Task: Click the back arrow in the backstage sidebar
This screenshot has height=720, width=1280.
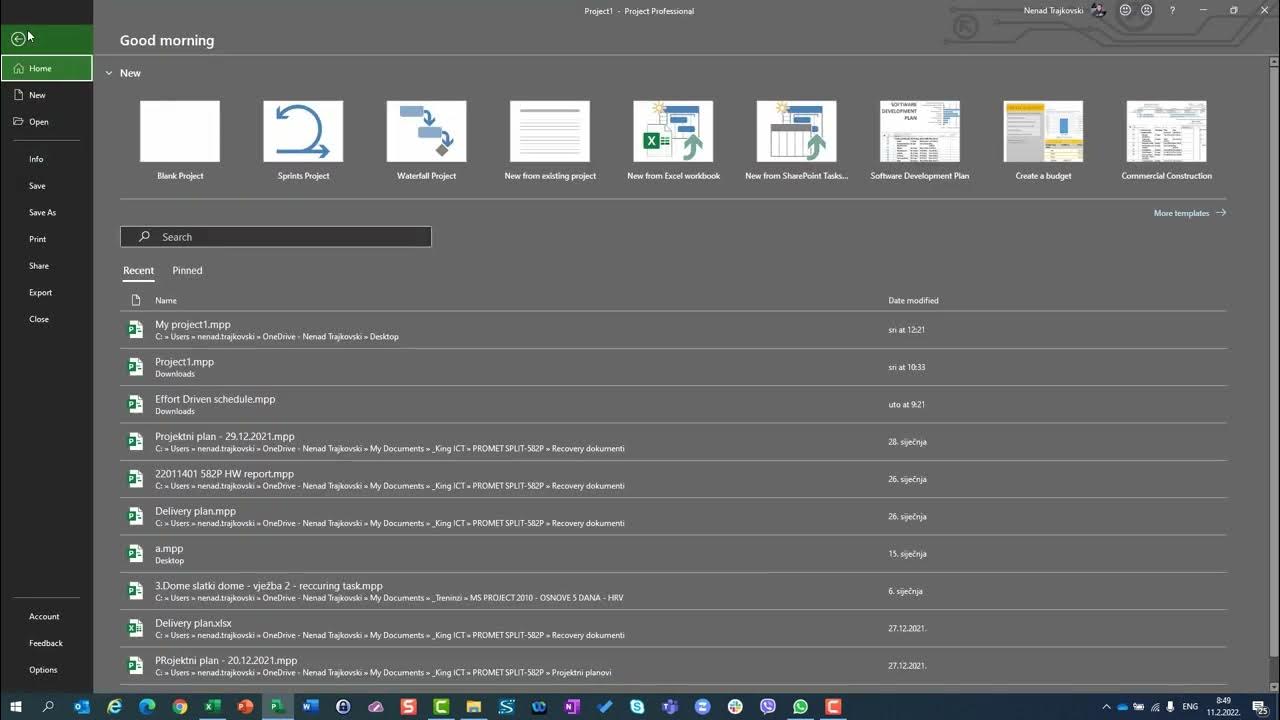Action: [18, 39]
